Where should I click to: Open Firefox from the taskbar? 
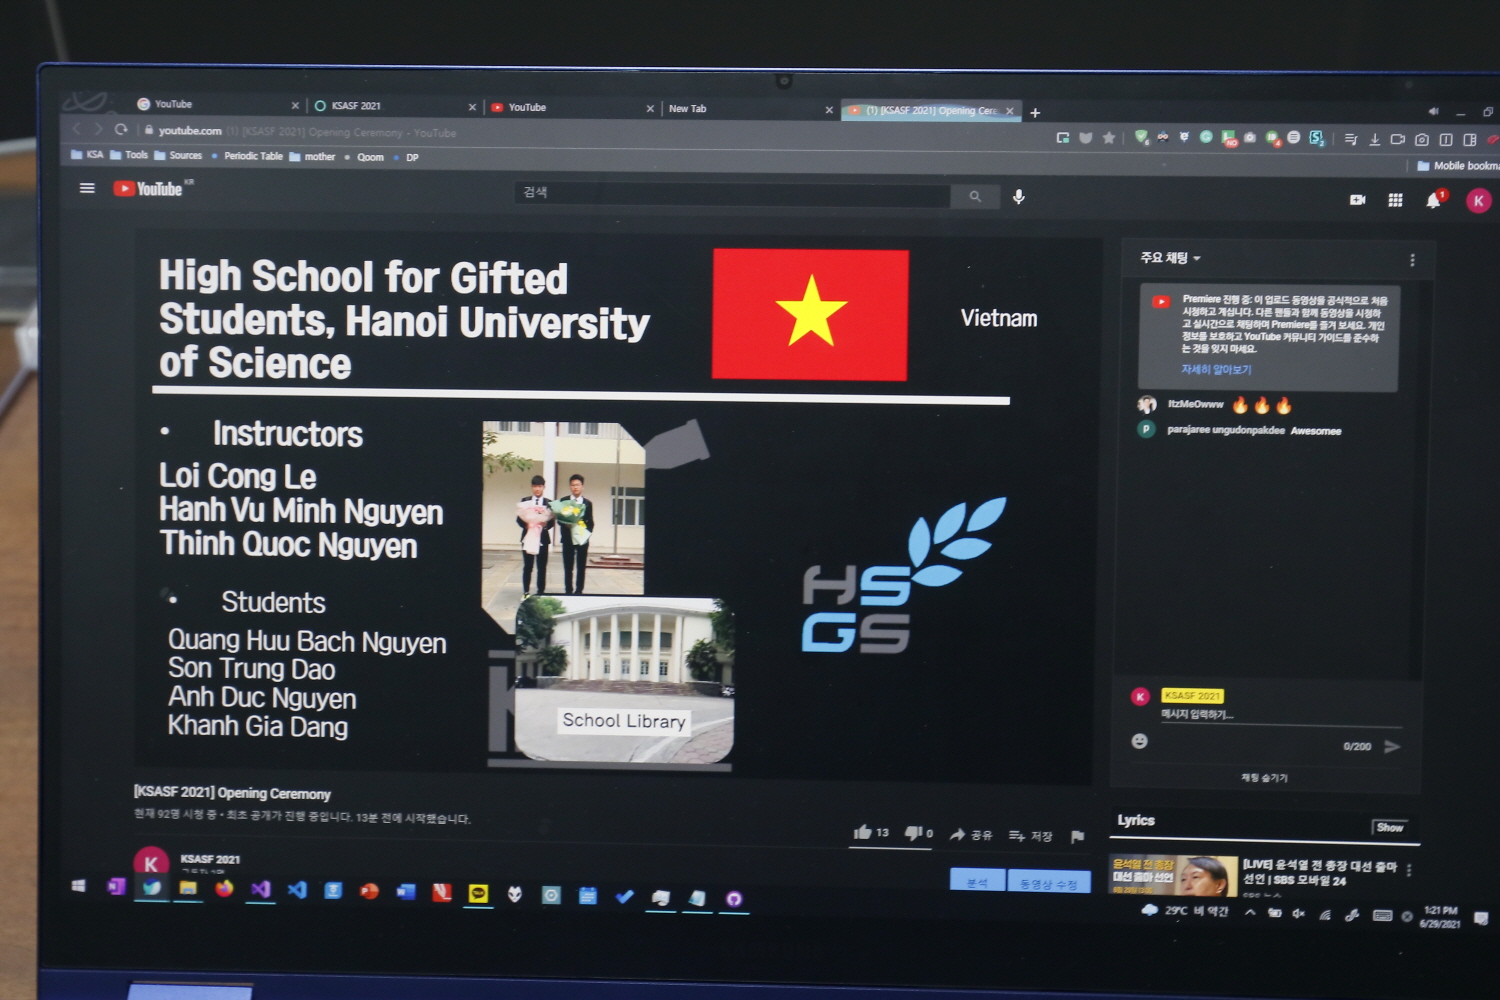coord(224,888)
